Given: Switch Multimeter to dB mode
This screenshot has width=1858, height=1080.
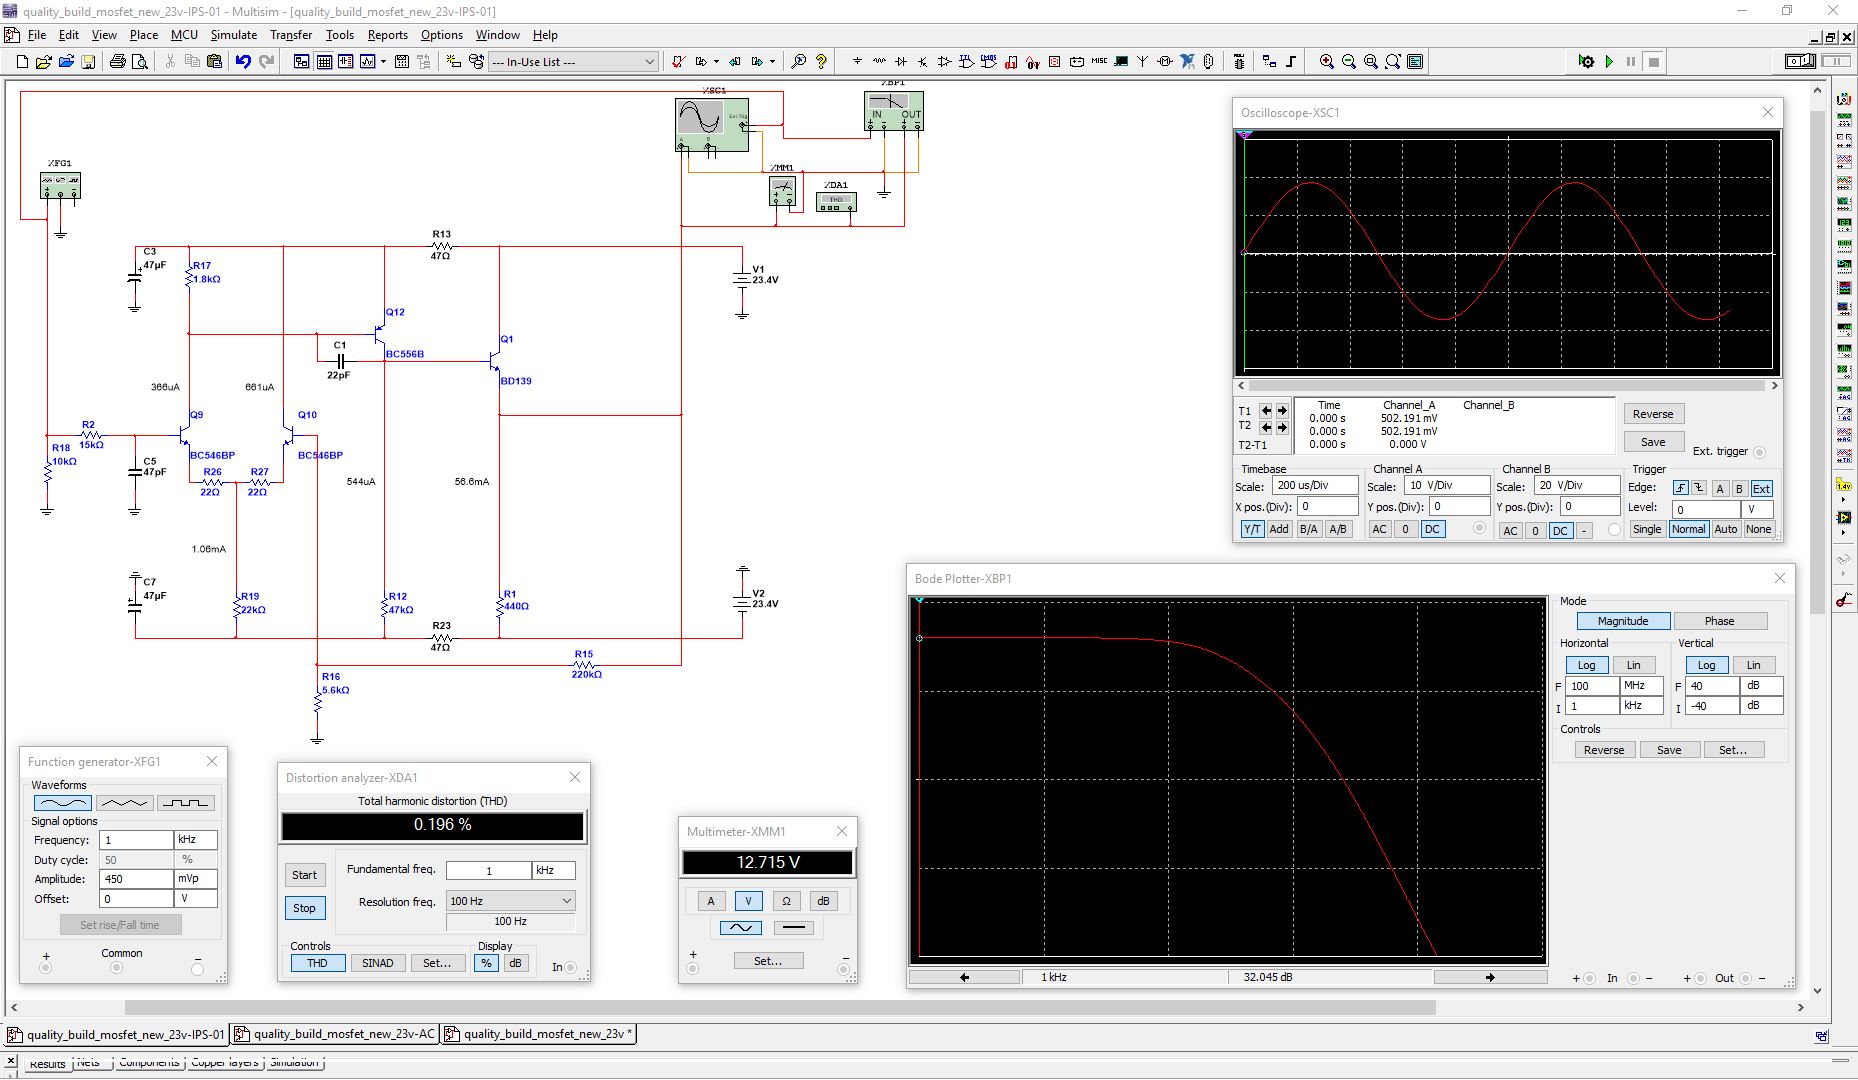Looking at the screenshot, I should 823,901.
